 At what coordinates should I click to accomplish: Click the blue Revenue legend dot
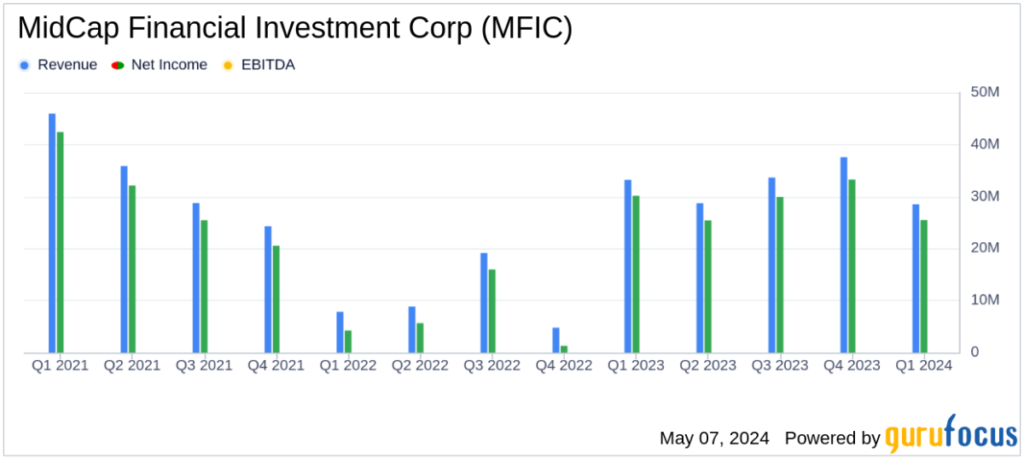tap(25, 65)
